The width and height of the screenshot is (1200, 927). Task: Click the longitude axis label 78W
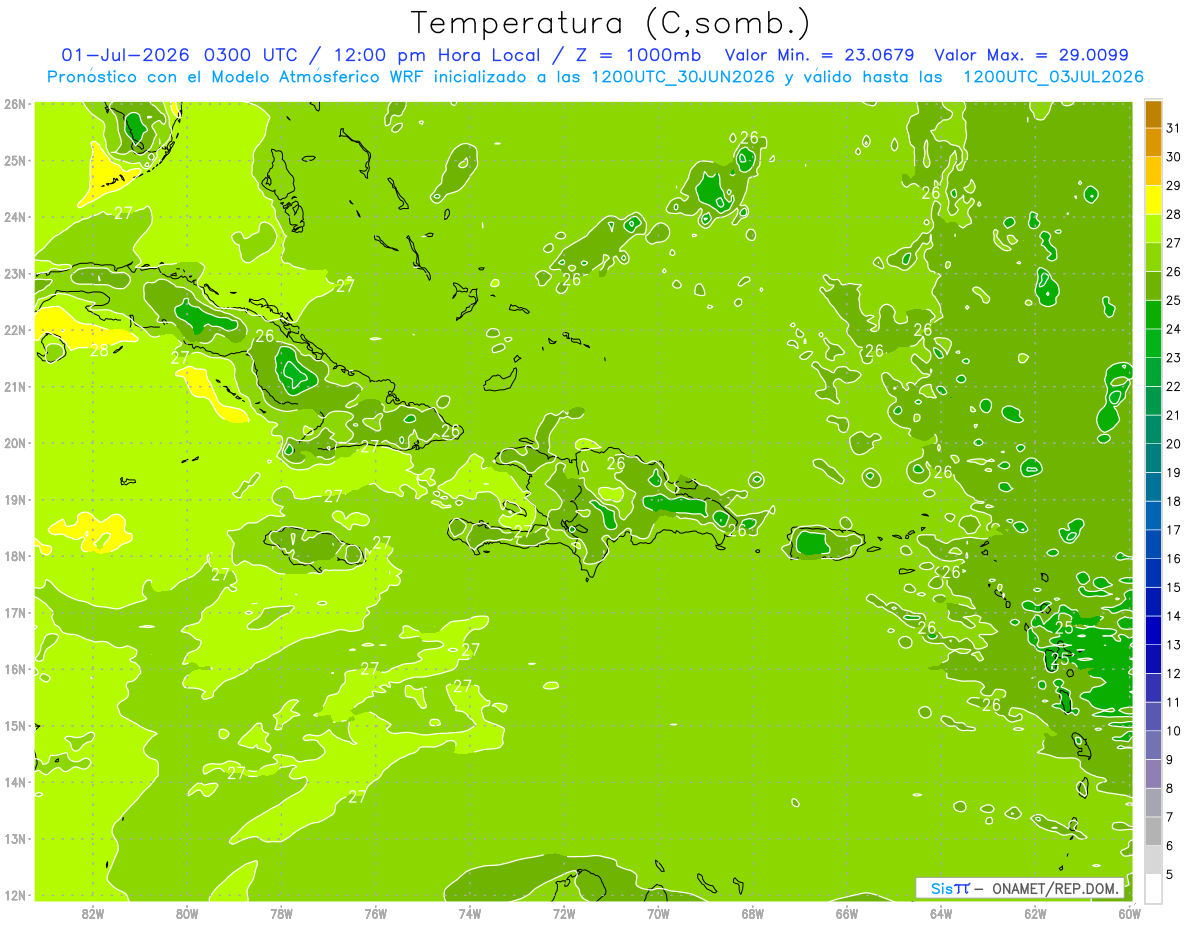281,914
